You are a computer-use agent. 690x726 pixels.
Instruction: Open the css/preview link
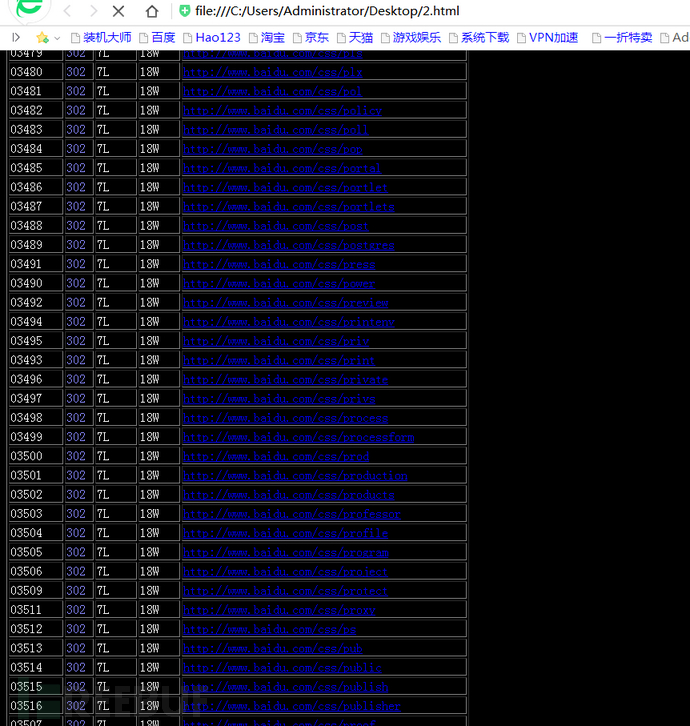pyautogui.click(x=285, y=303)
